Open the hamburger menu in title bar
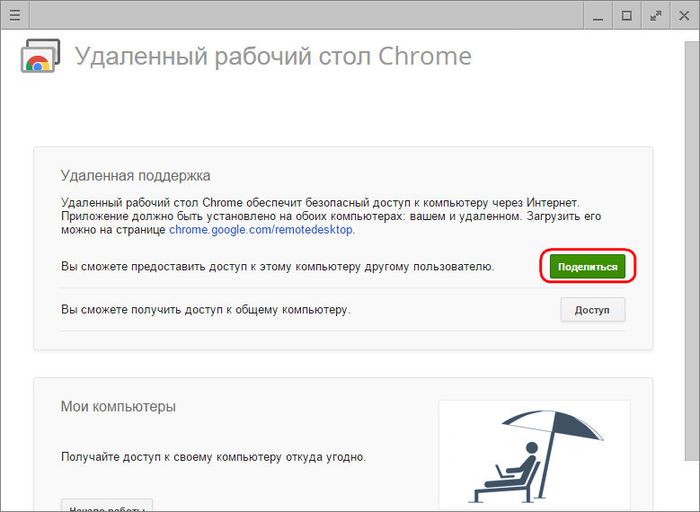Screen dimensions: 700x512 (15, 15)
